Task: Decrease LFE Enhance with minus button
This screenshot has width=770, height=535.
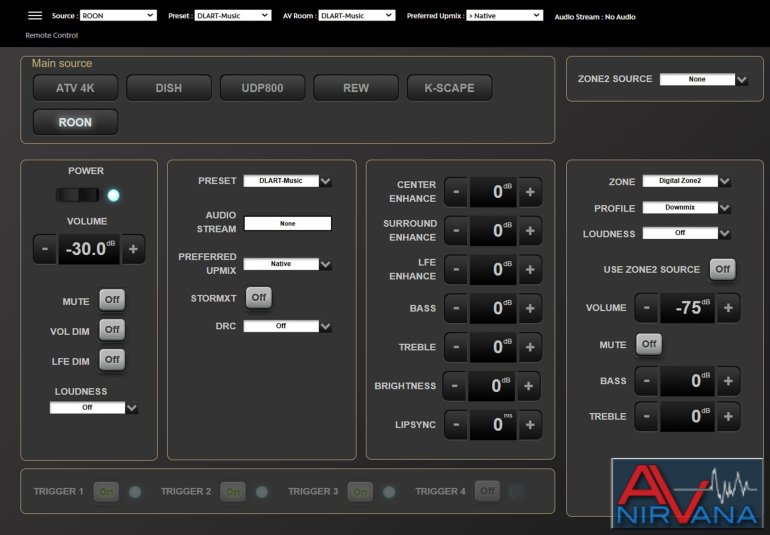Action: 456,270
